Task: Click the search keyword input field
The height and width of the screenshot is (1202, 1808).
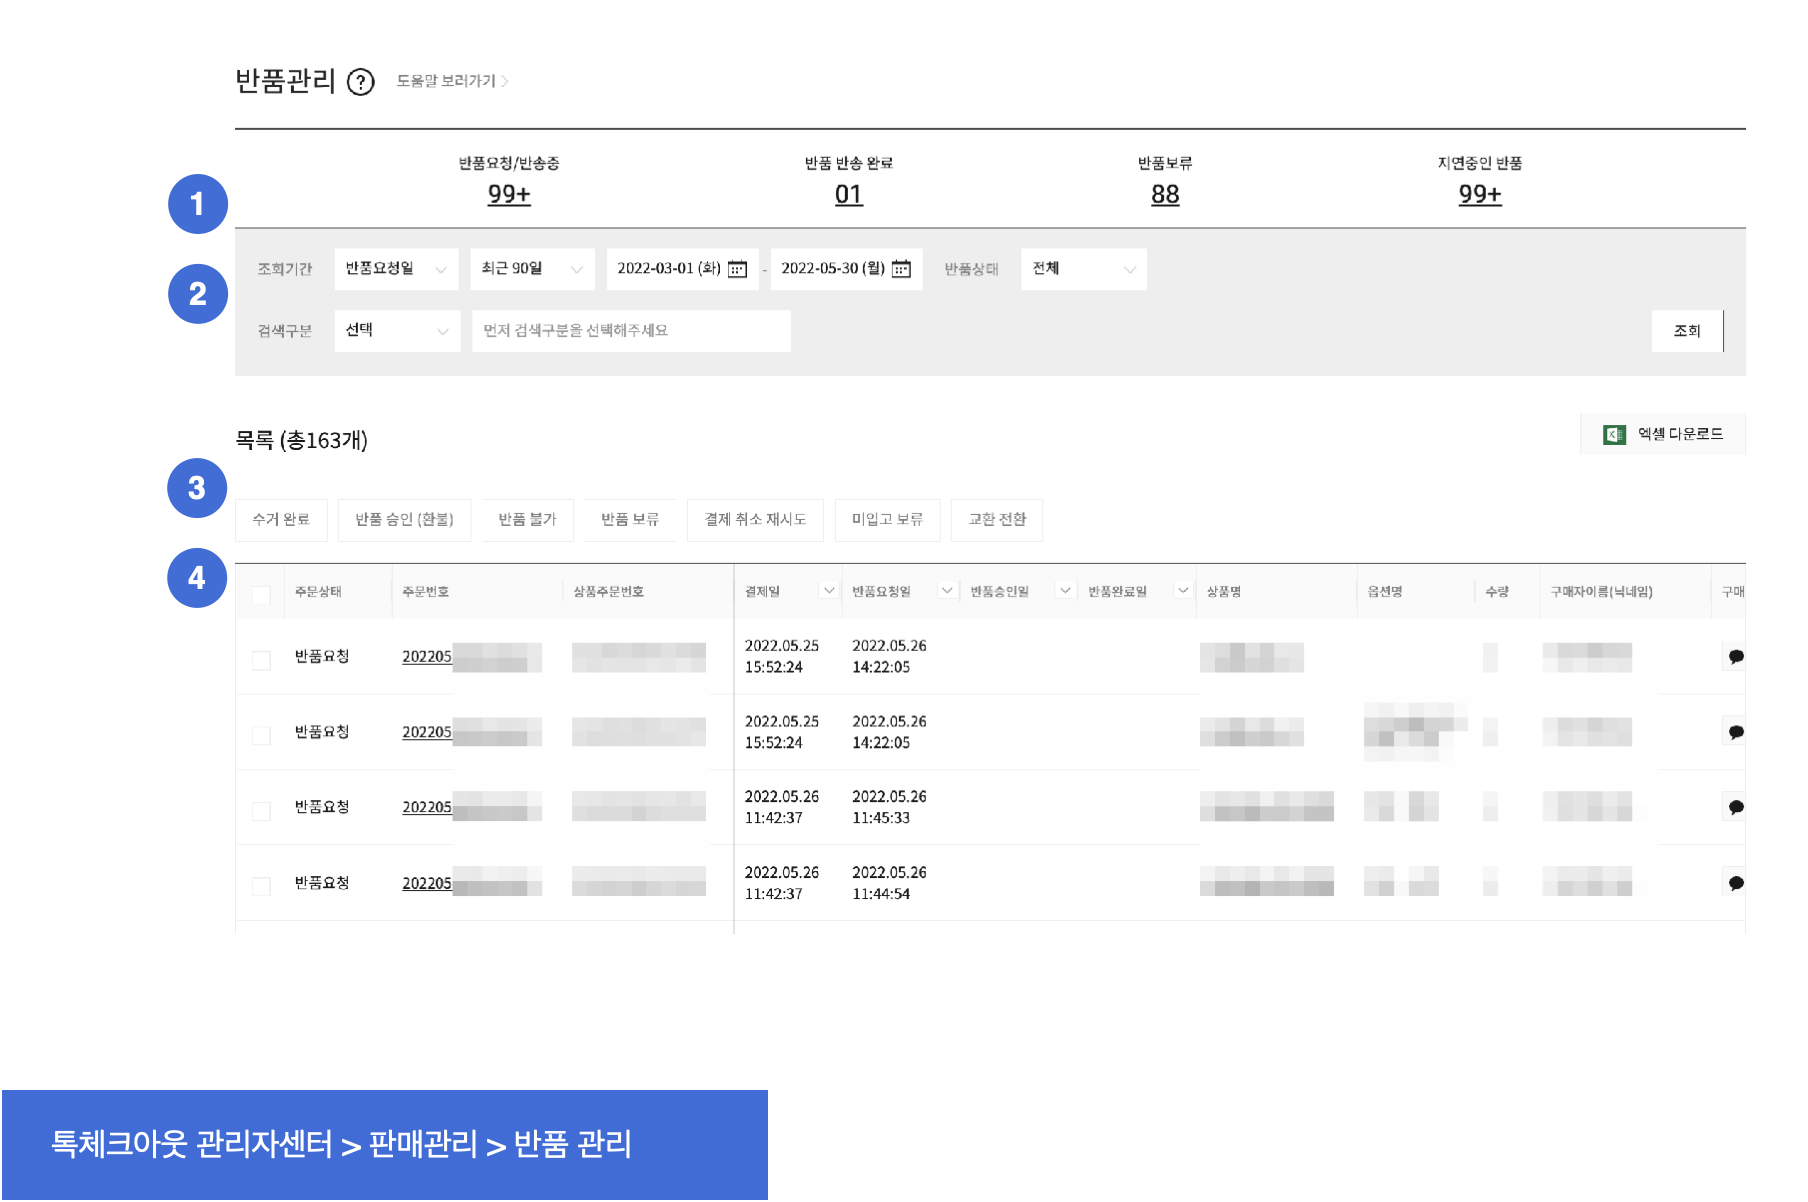Action: [631, 331]
